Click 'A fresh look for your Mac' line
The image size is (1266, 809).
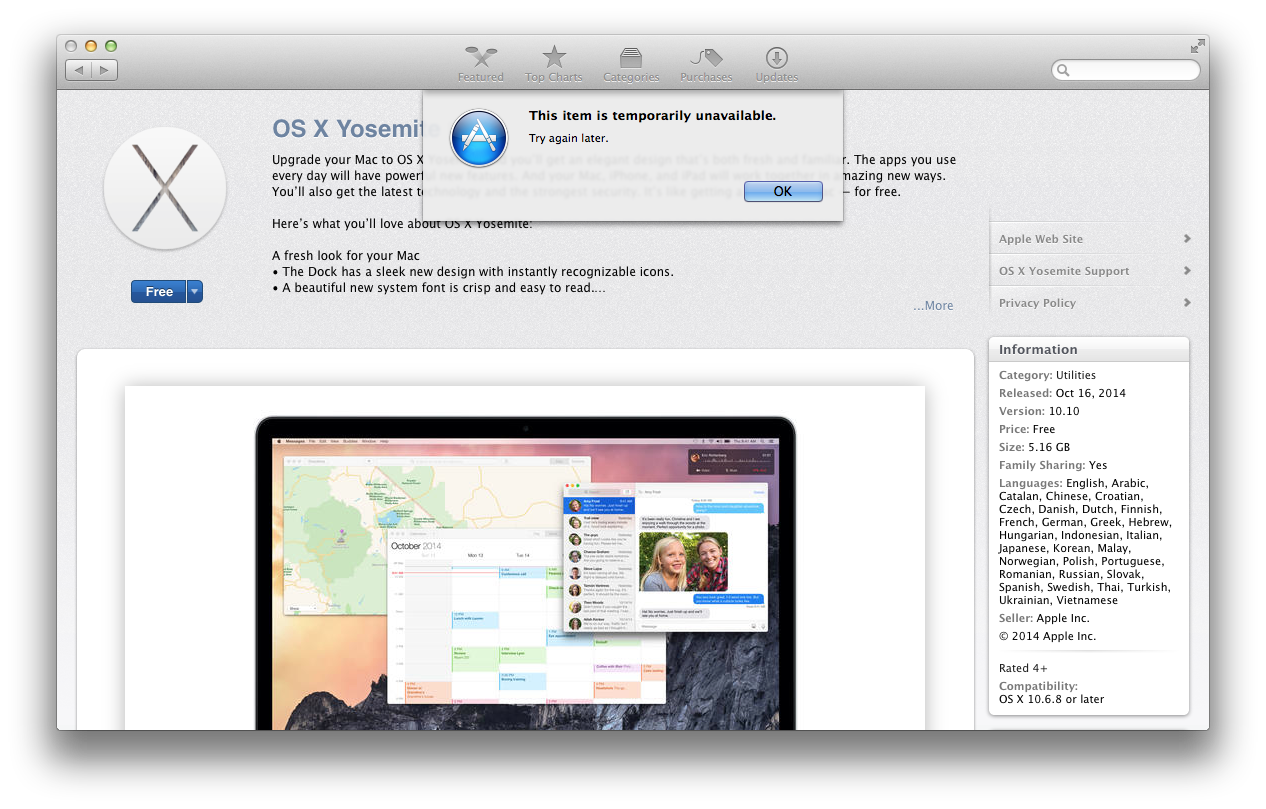pyautogui.click(x=346, y=256)
